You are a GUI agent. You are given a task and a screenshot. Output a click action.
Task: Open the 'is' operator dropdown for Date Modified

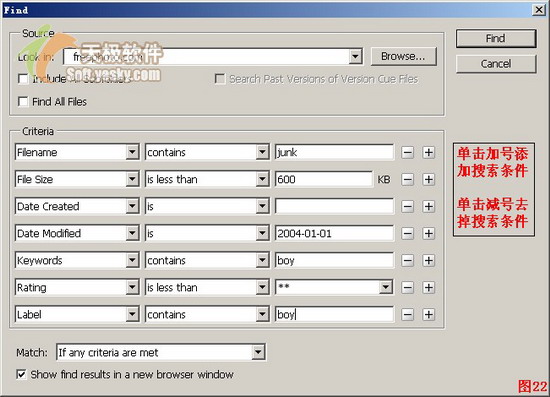pos(262,233)
